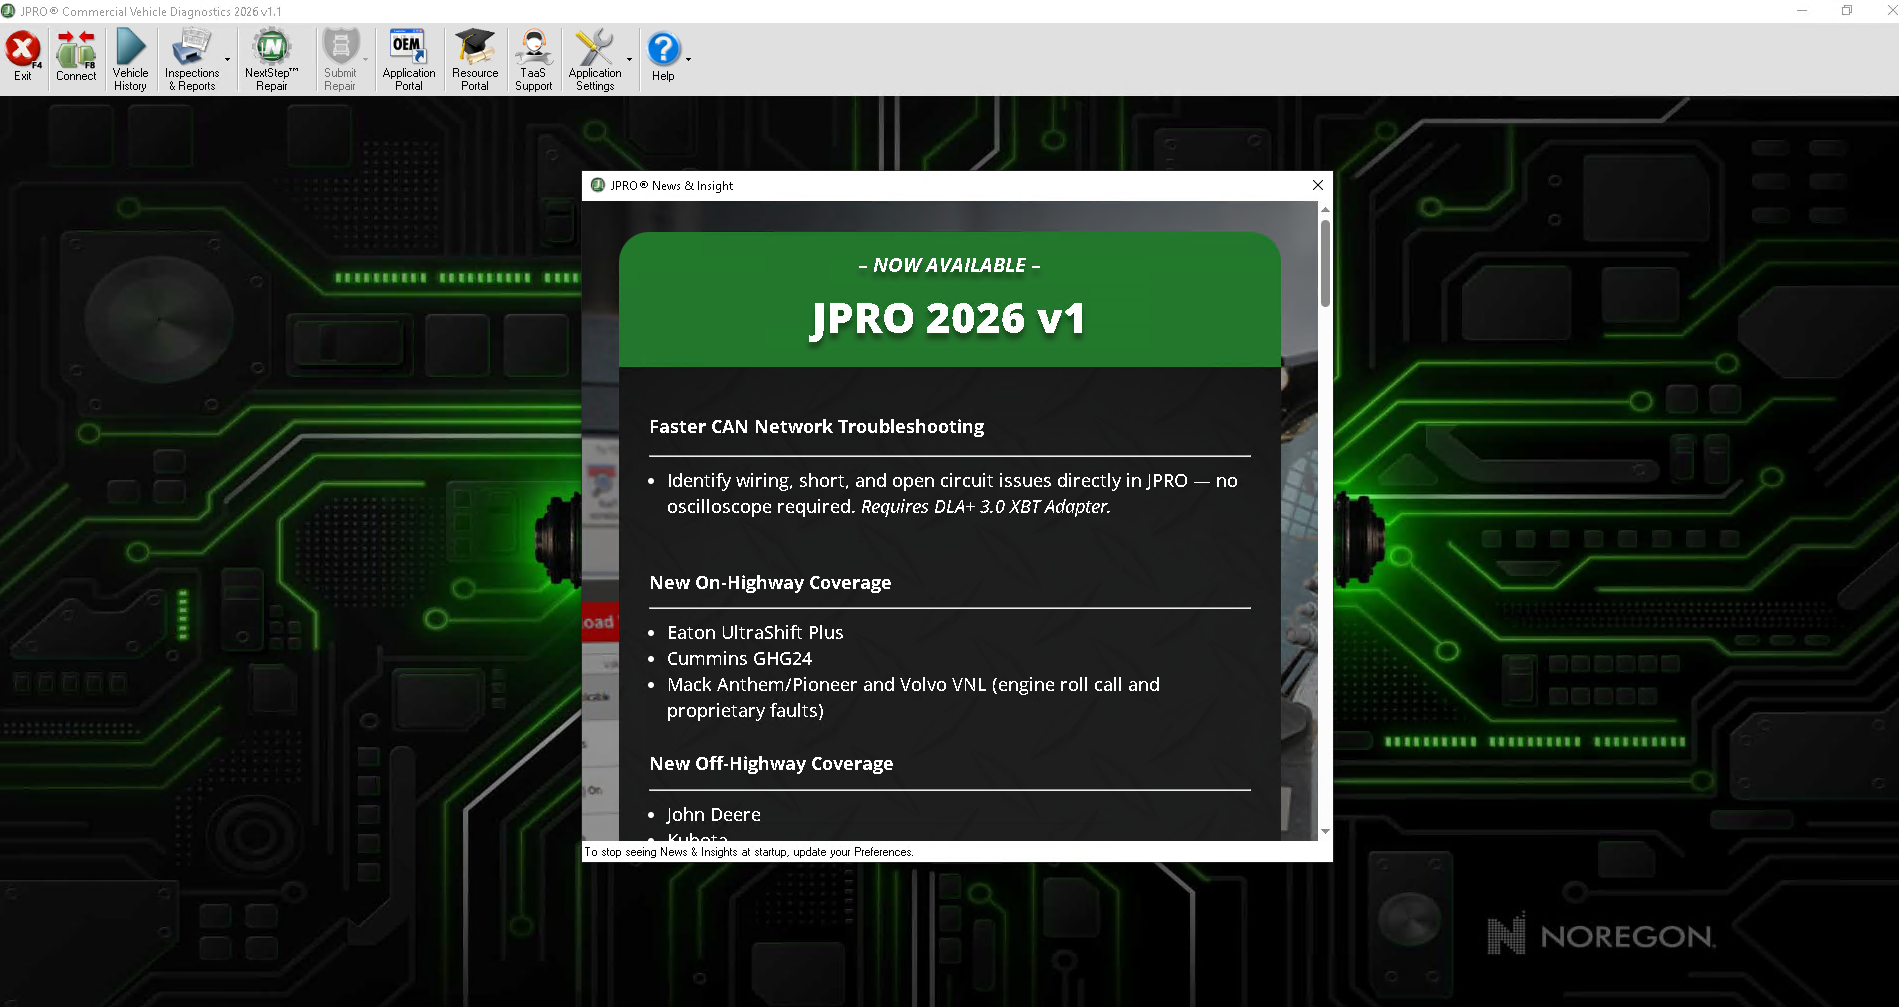Open Vehicle History

[130, 59]
